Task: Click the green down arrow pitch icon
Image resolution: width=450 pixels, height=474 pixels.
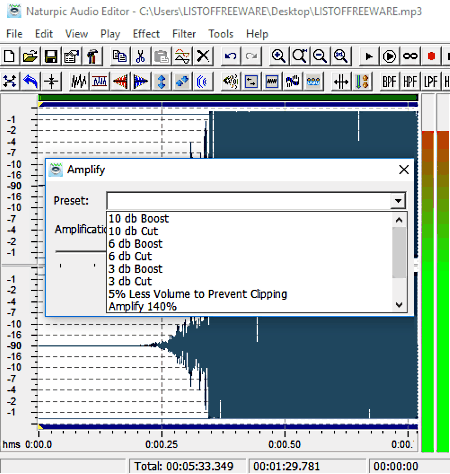Action: click(x=361, y=81)
